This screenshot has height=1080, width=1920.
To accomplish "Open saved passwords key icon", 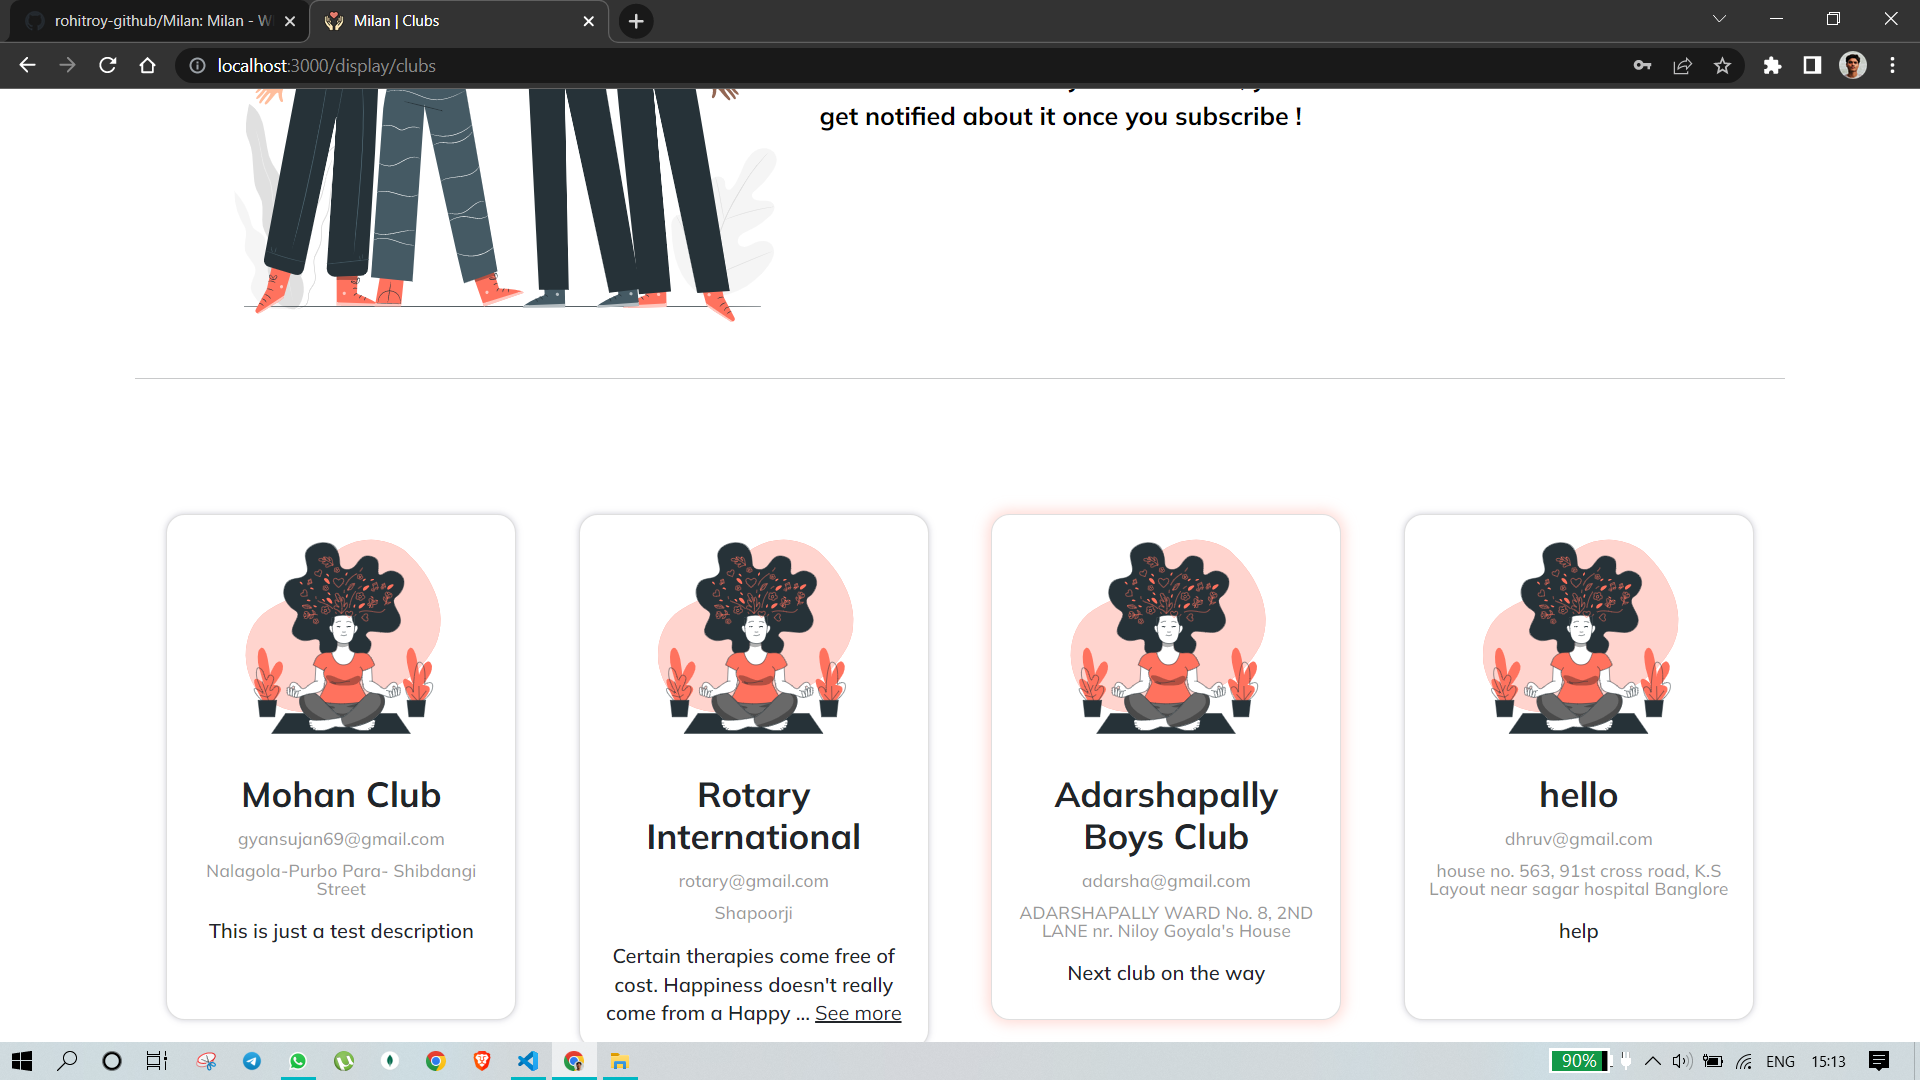I will coord(1642,66).
